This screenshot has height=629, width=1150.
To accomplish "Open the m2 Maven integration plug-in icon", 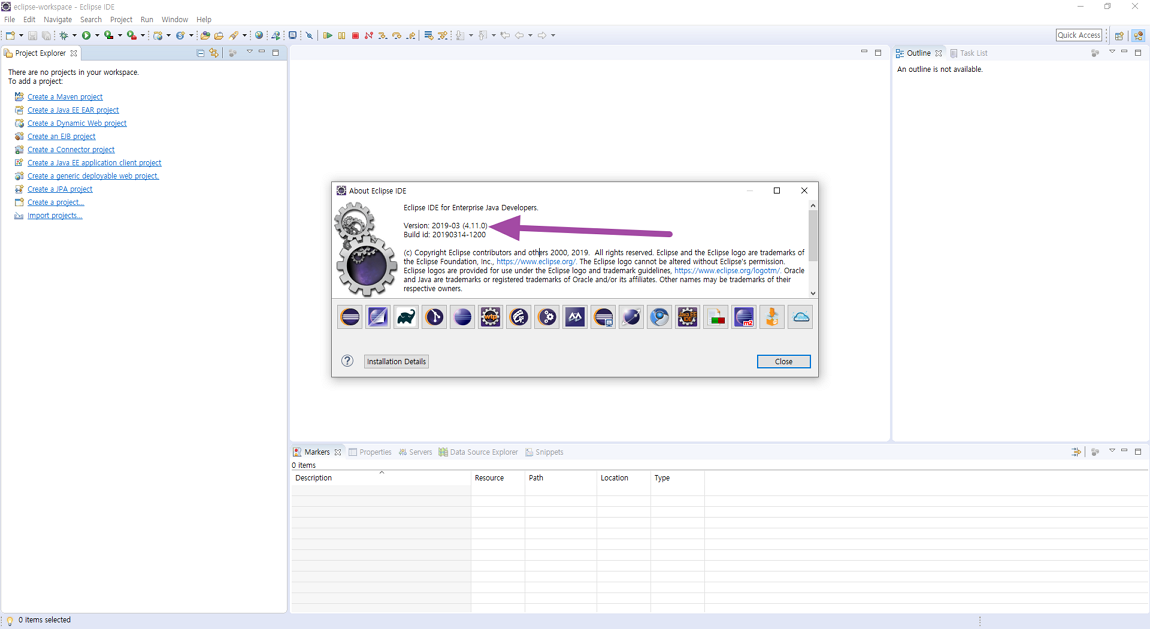I will (x=744, y=317).
